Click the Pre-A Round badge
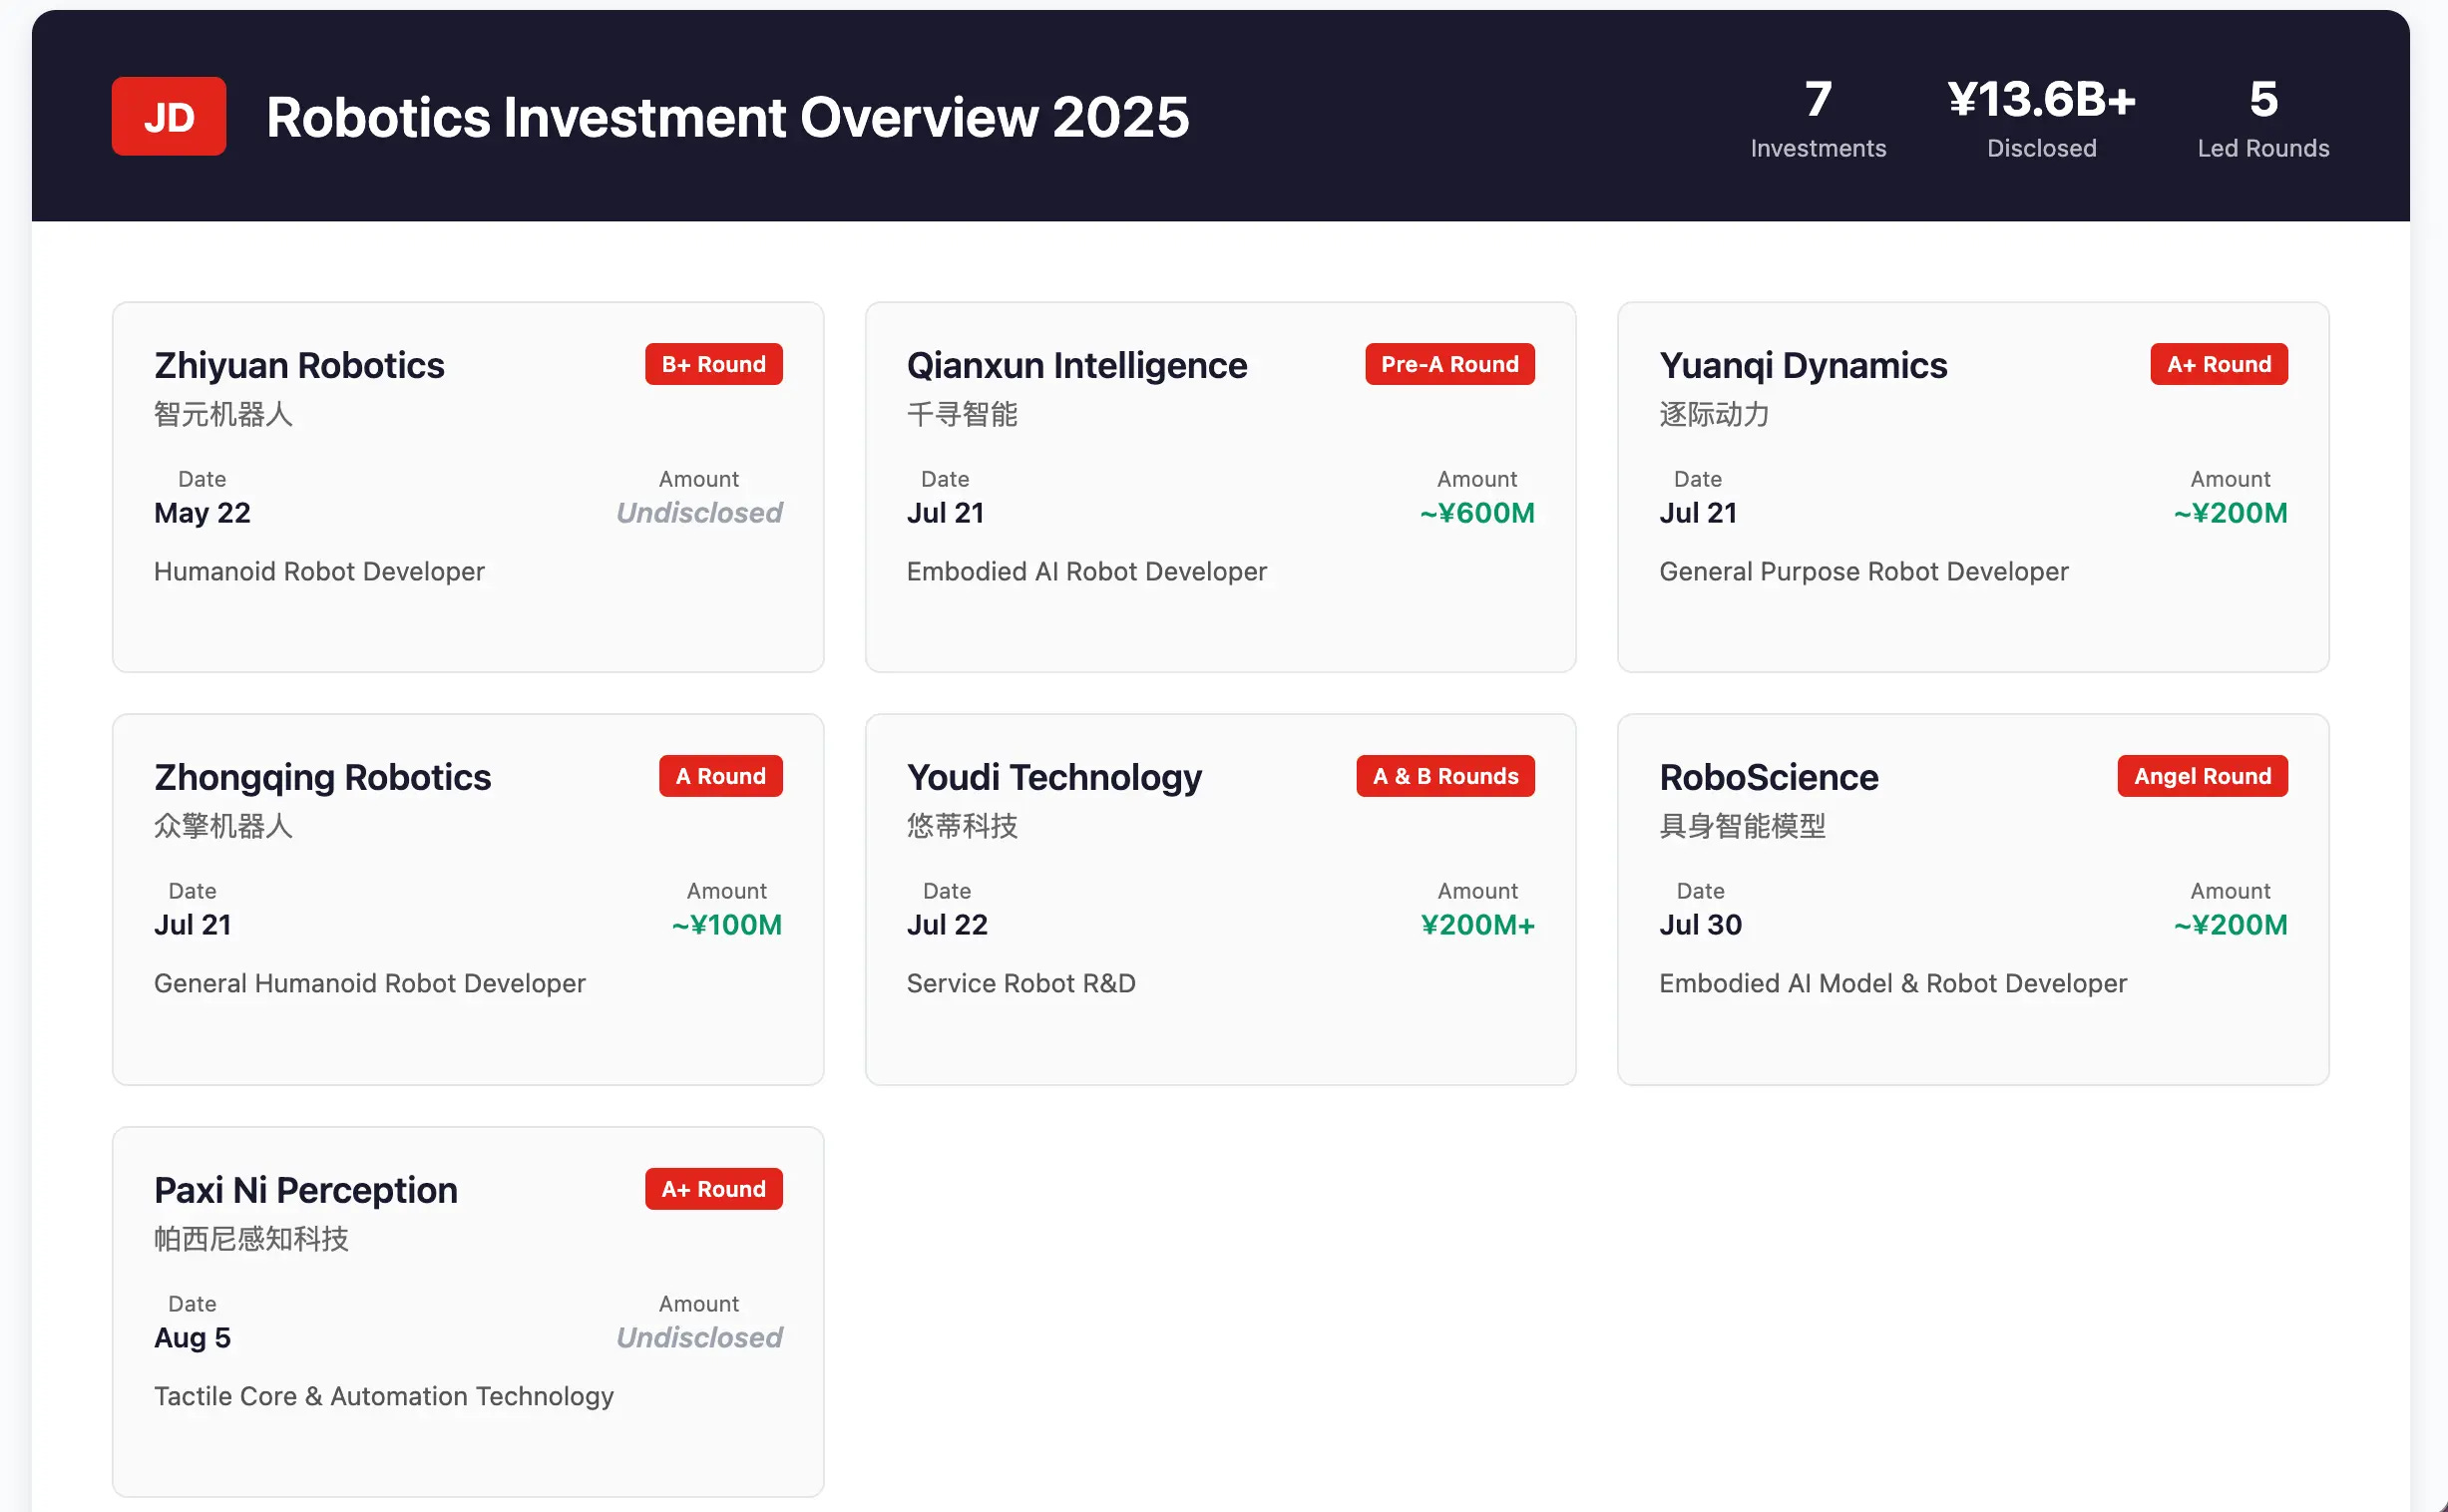The width and height of the screenshot is (2448, 1512). point(1449,364)
